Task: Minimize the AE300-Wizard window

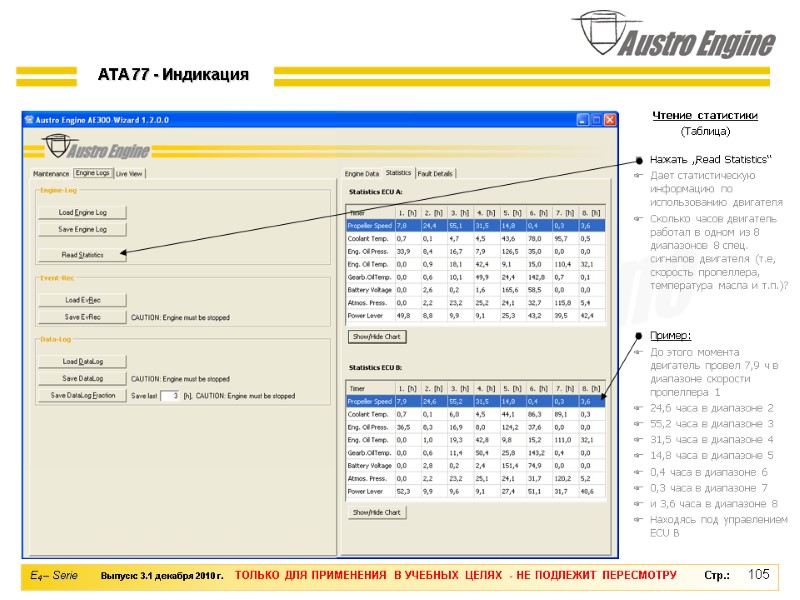Action: click(x=583, y=120)
